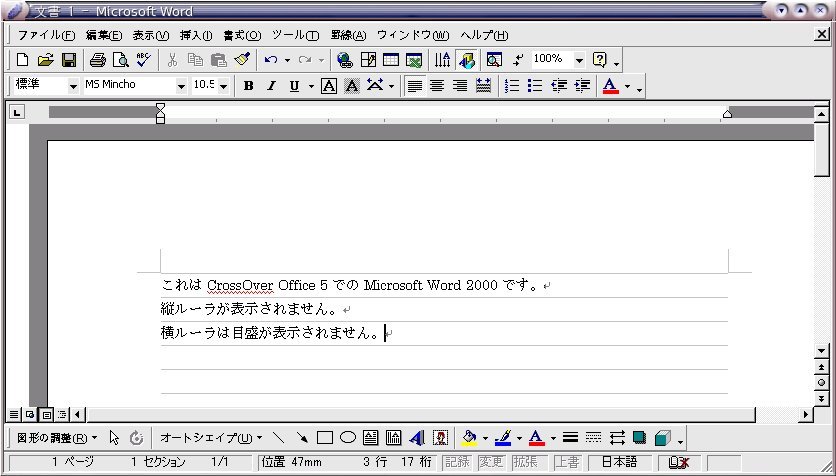Open the font size 10.5 dropdown
The height and width of the screenshot is (476, 836).
click(x=223, y=86)
